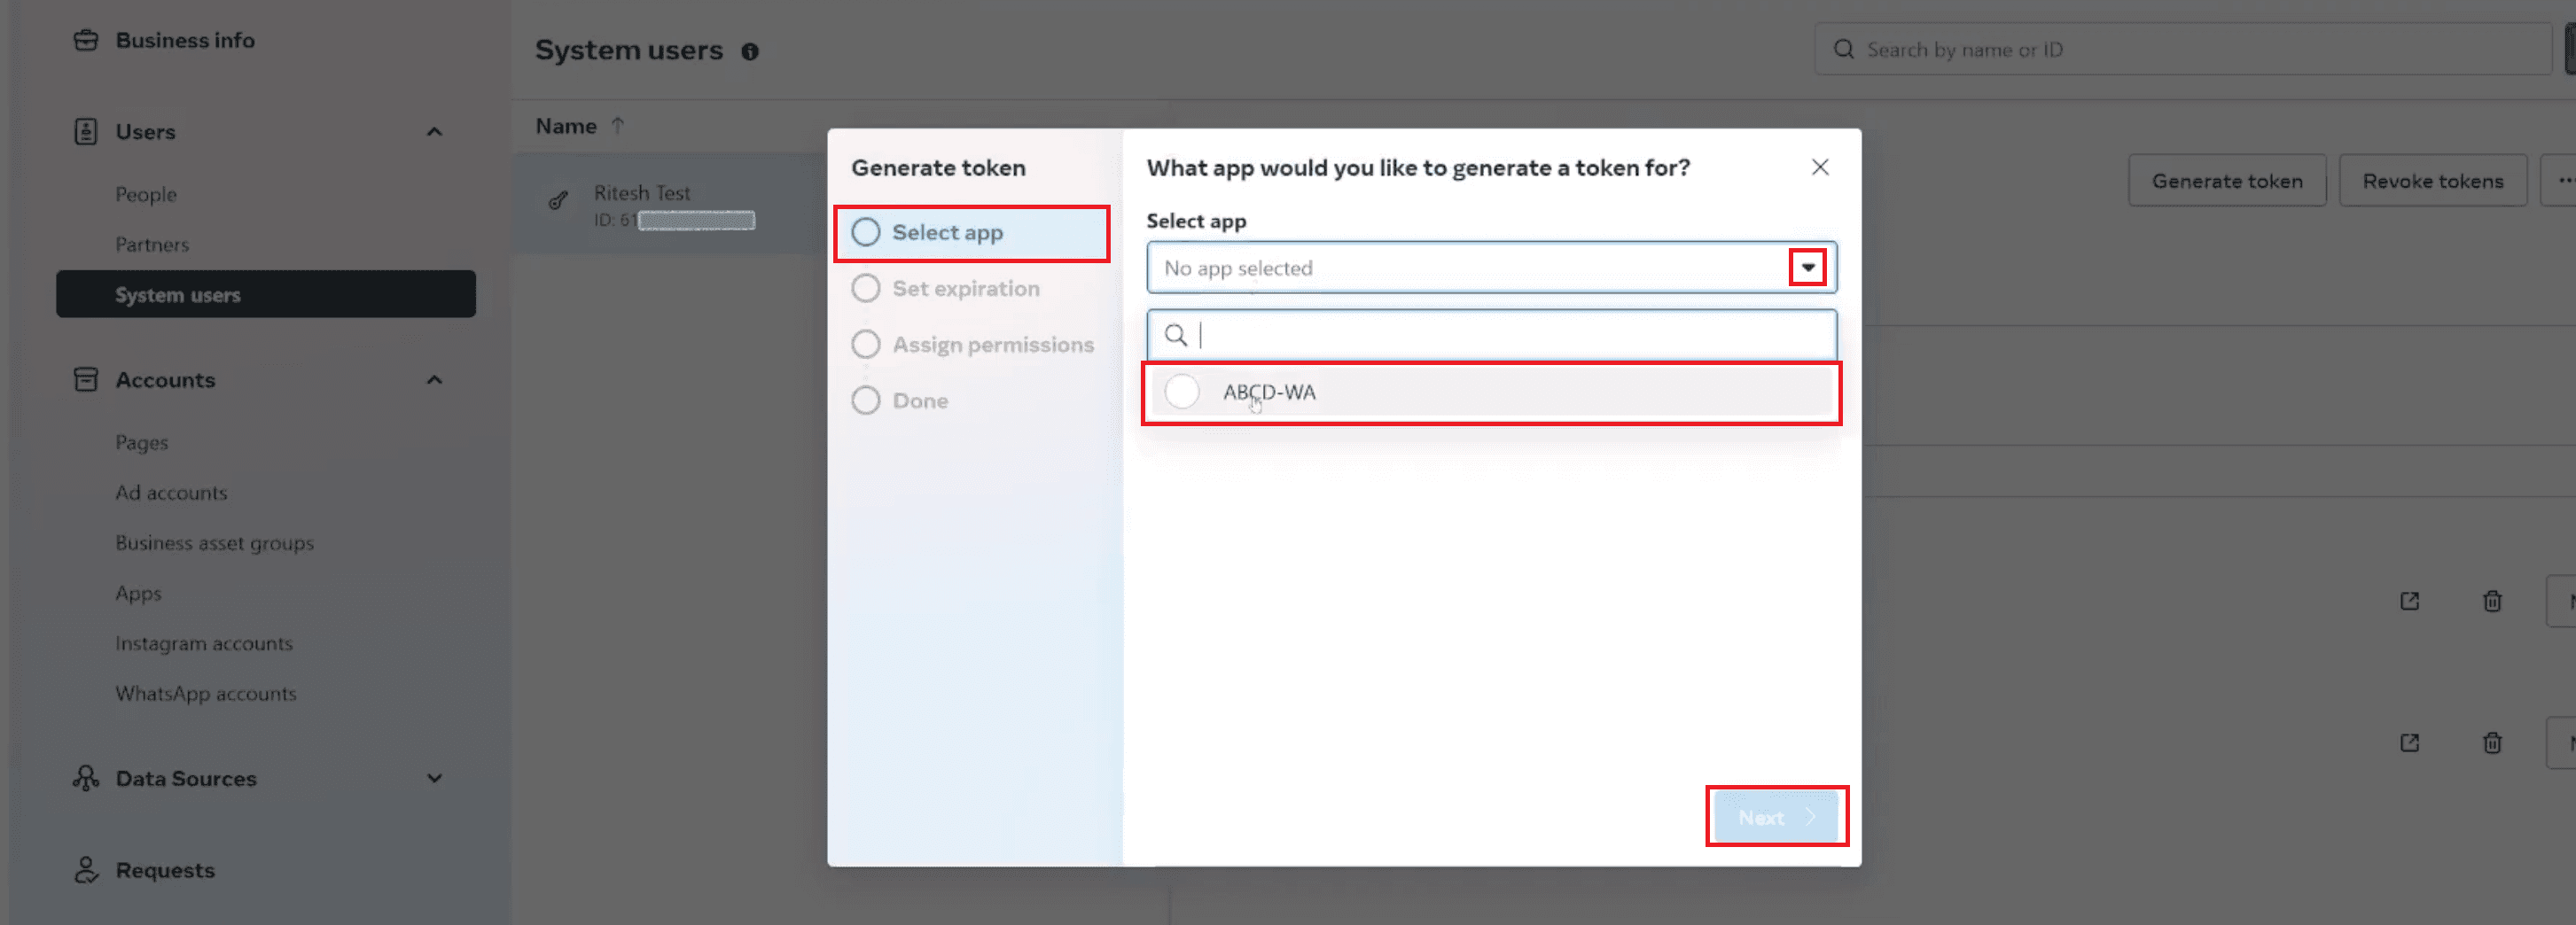Open the WhatsApp accounts page
Viewport: 2576px width, 925px height.
click(x=205, y=693)
